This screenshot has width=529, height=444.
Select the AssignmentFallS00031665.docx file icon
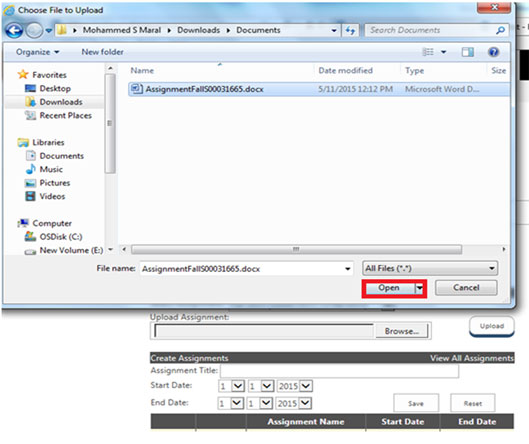pos(137,89)
